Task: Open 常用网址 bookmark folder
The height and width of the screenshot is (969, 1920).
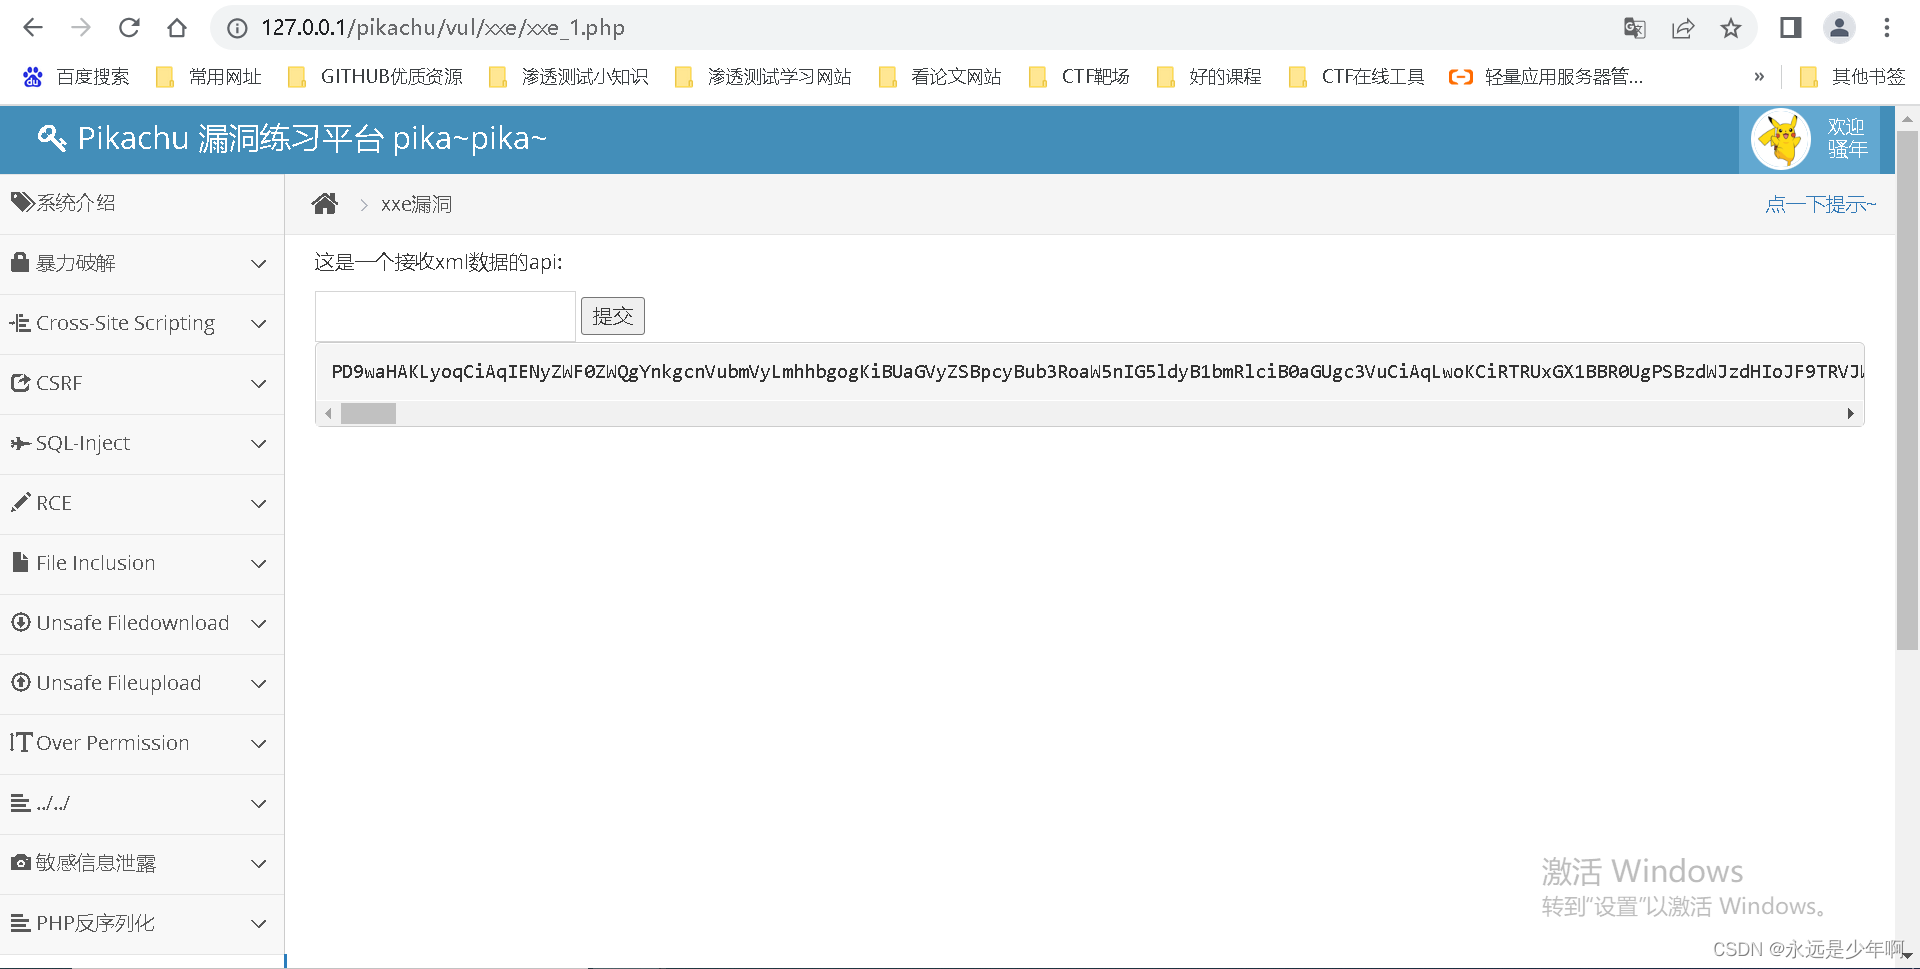Action: pyautogui.click(x=209, y=77)
